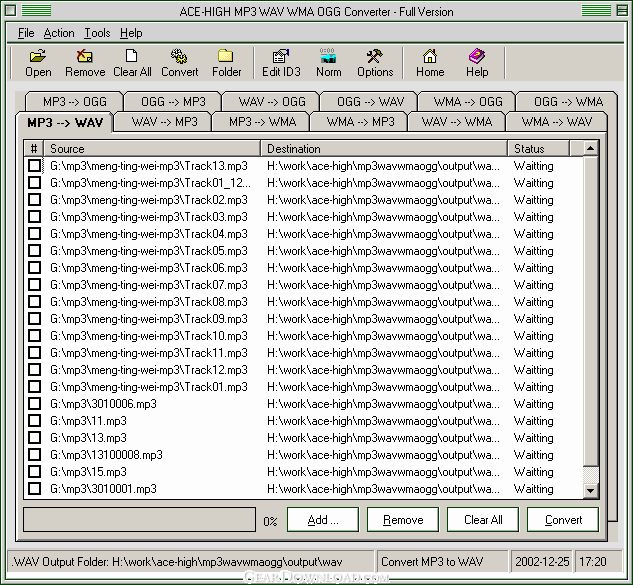The image size is (633, 585).
Task: Click the Remove toolbar icon
Action: [85, 63]
